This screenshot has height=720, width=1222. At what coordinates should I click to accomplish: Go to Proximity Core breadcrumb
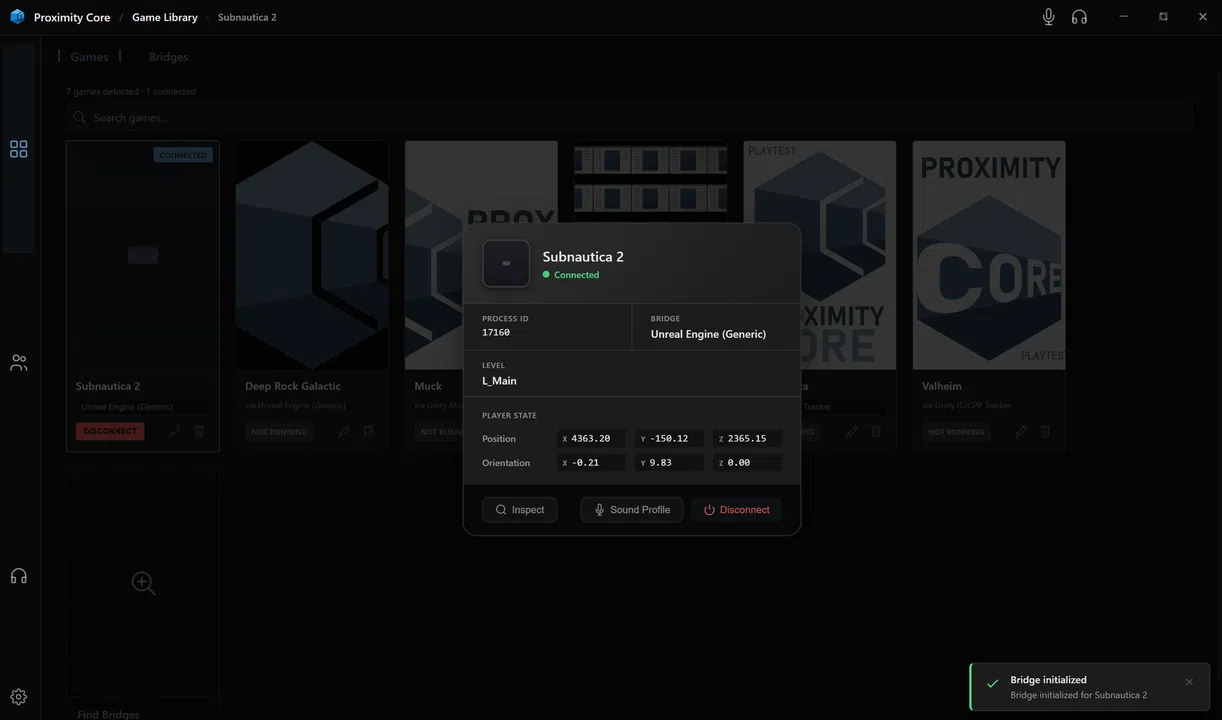(72, 18)
